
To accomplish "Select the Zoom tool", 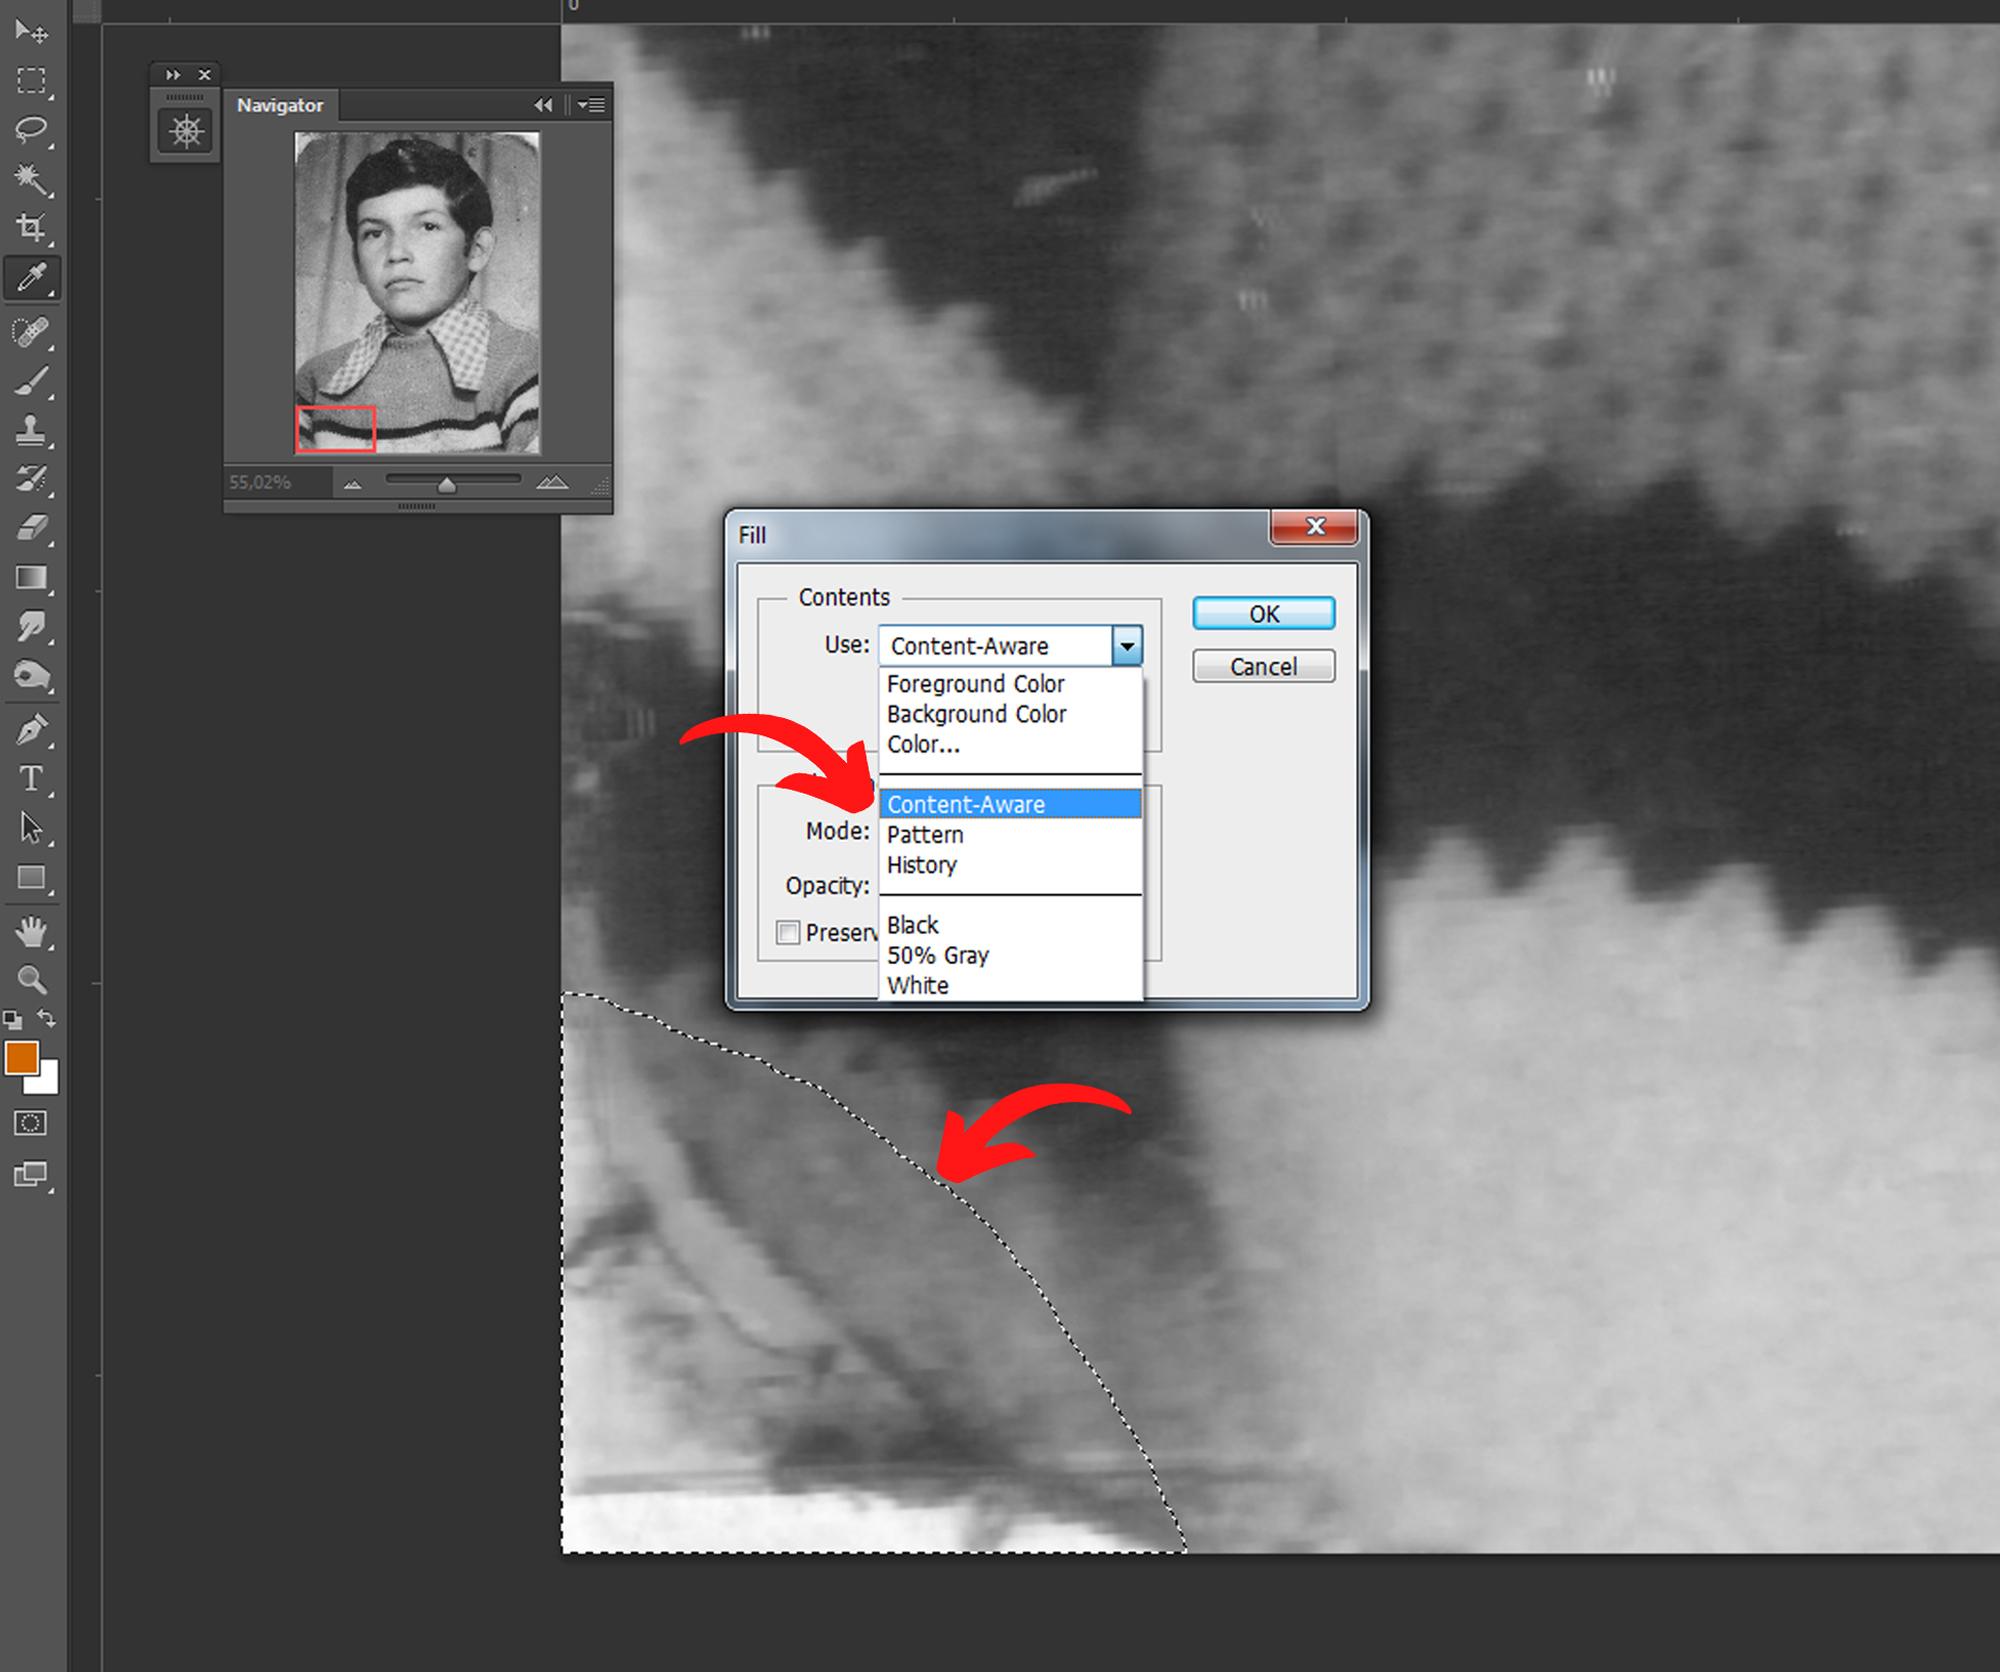I will point(30,980).
